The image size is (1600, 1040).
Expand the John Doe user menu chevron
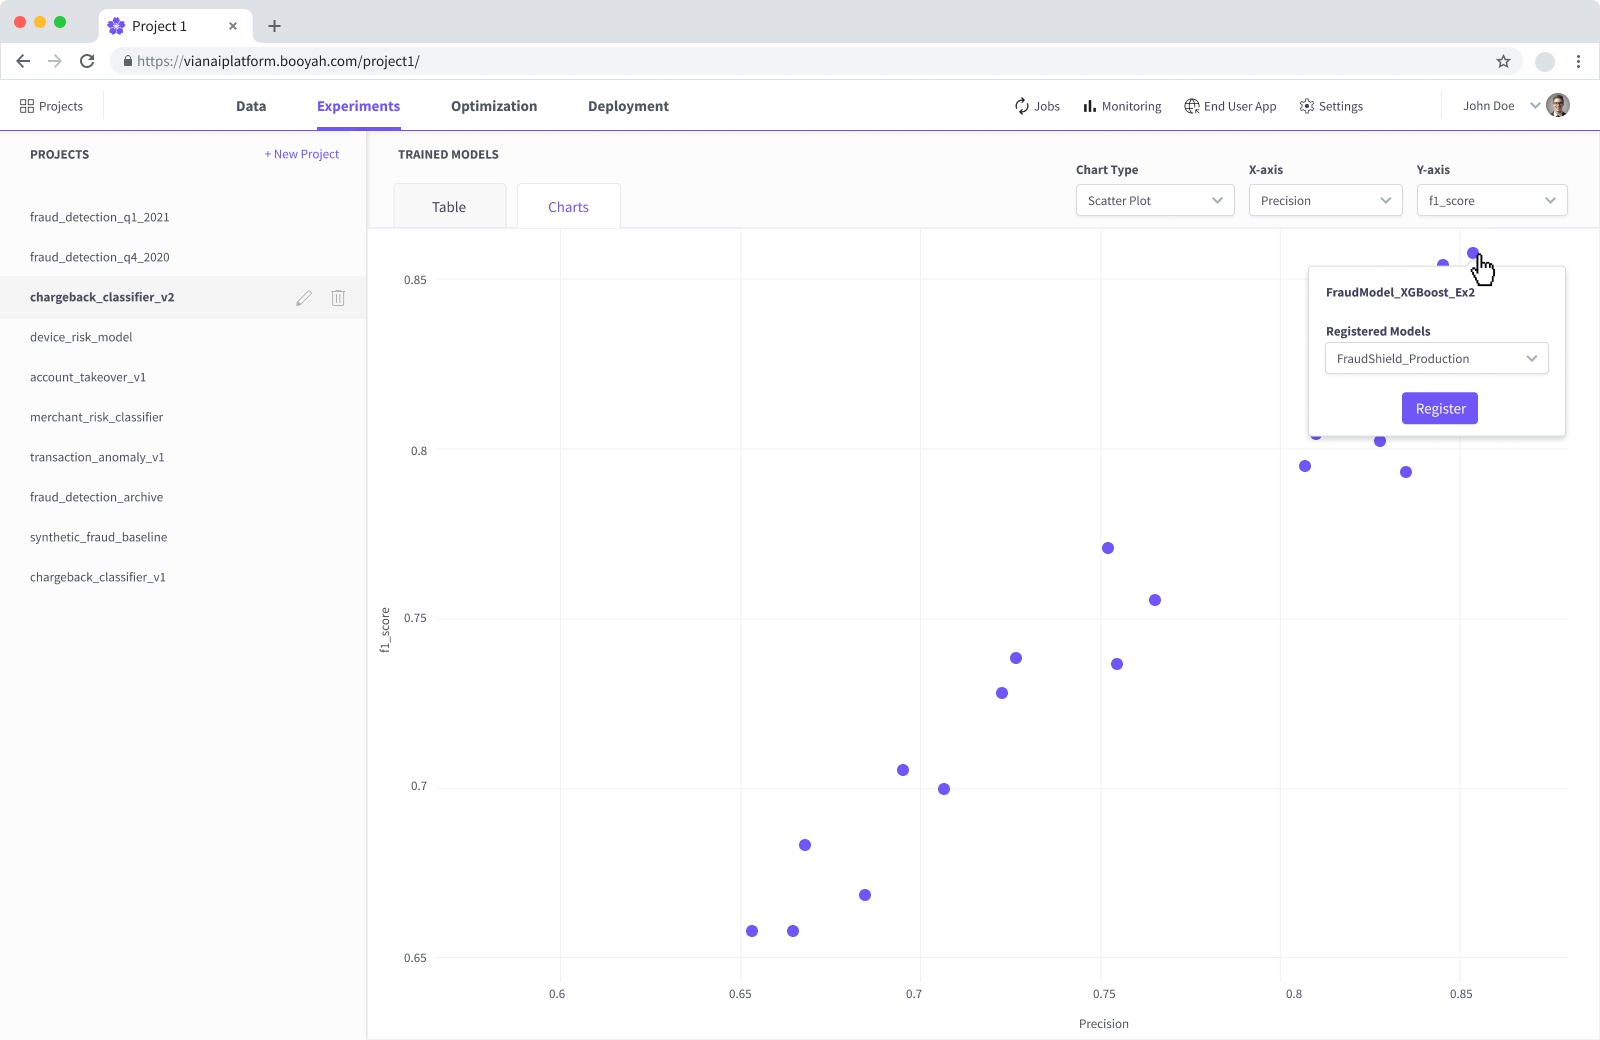coord(1535,105)
